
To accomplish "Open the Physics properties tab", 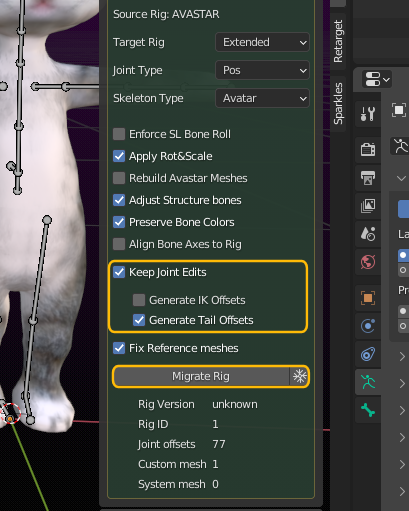I will [x=368, y=326].
